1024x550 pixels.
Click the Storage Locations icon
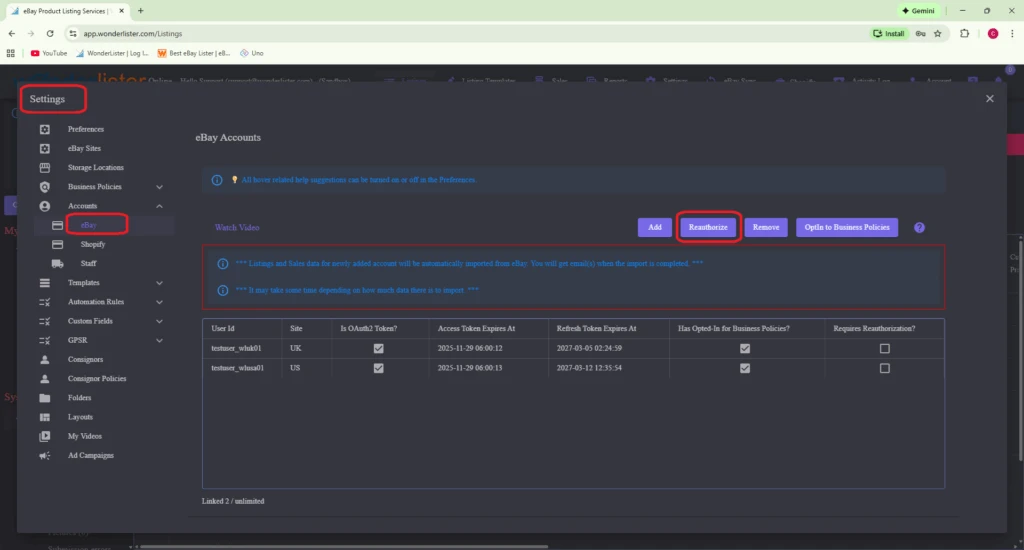point(44,167)
